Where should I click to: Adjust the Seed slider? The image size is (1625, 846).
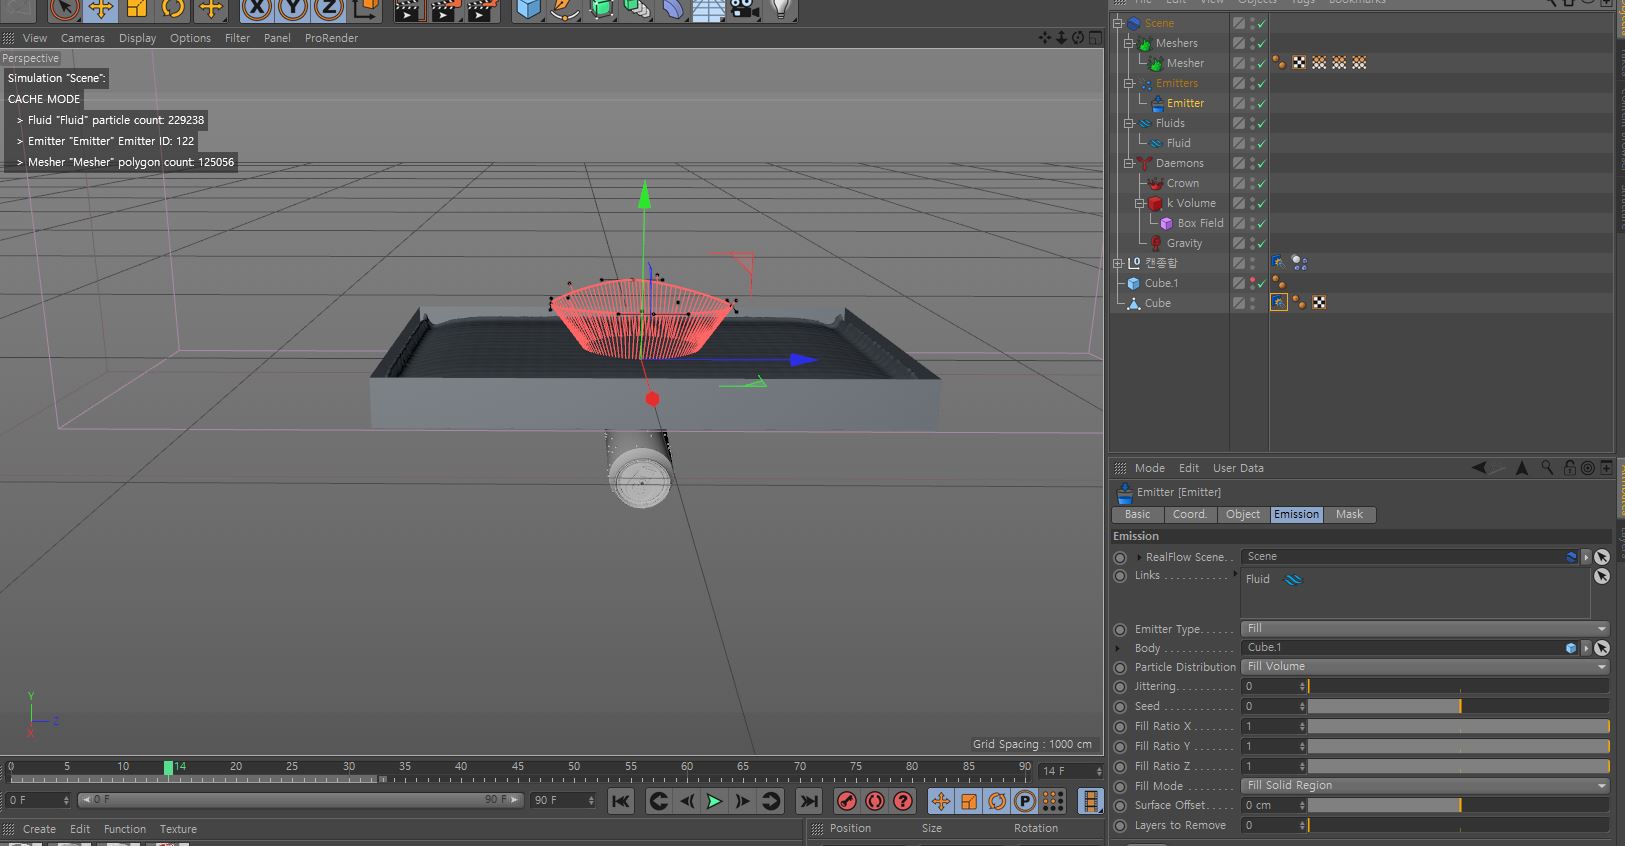(1459, 707)
